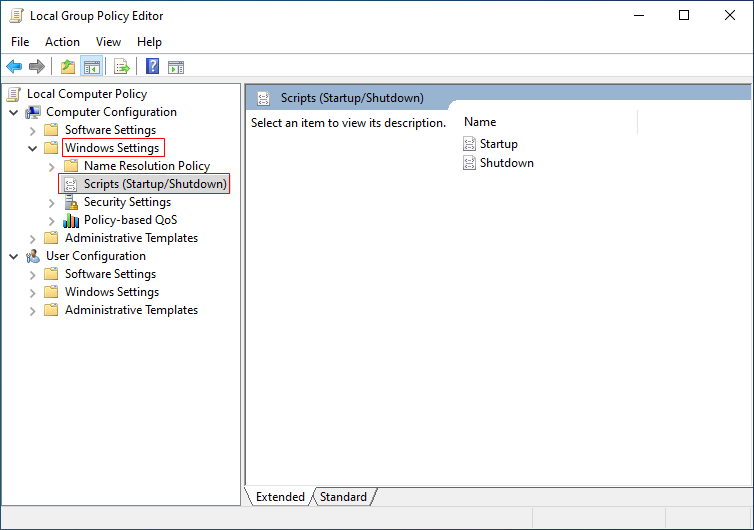Collapse the Computer Configuration node
Image resolution: width=754 pixels, height=530 pixels.
point(14,113)
